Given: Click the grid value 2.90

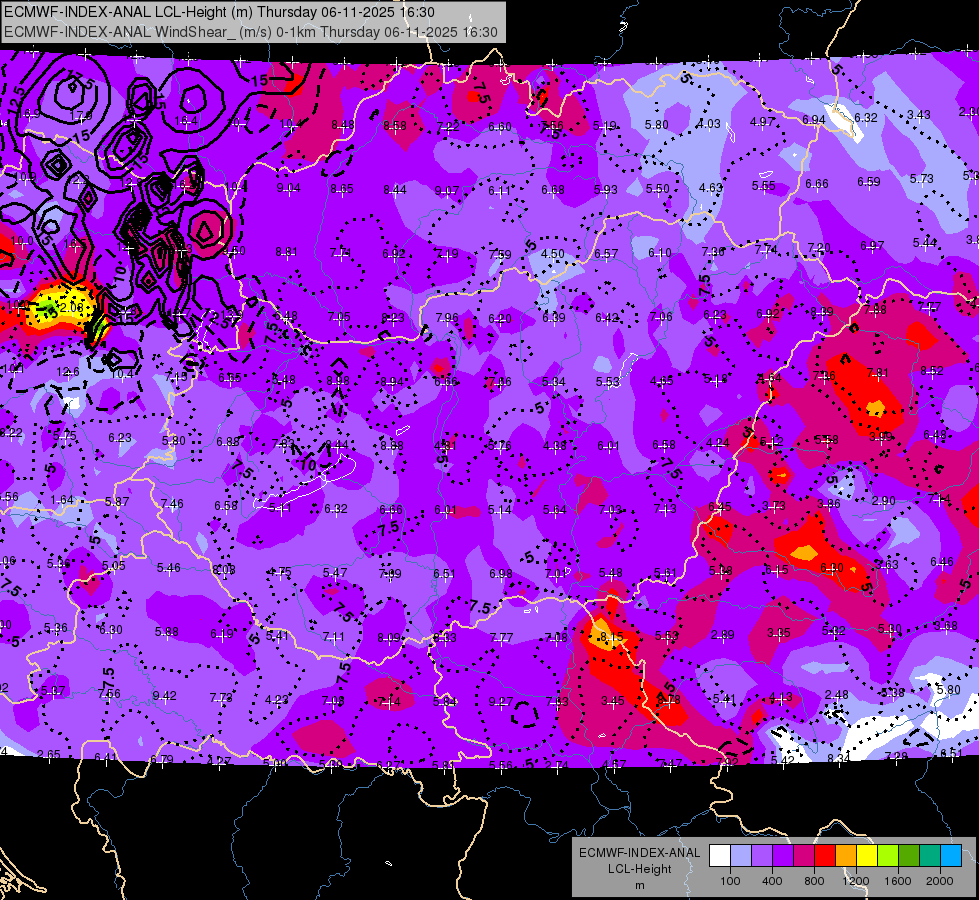Looking at the screenshot, I should [883, 501].
